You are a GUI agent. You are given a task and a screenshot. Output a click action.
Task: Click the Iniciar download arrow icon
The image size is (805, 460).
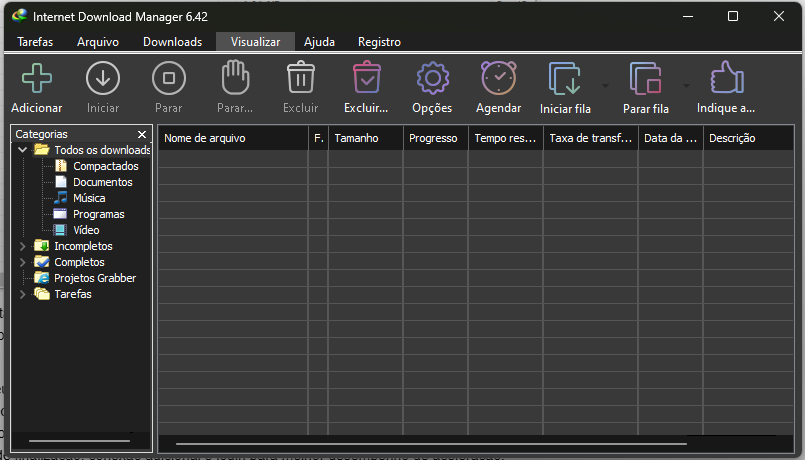tap(103, 79)
